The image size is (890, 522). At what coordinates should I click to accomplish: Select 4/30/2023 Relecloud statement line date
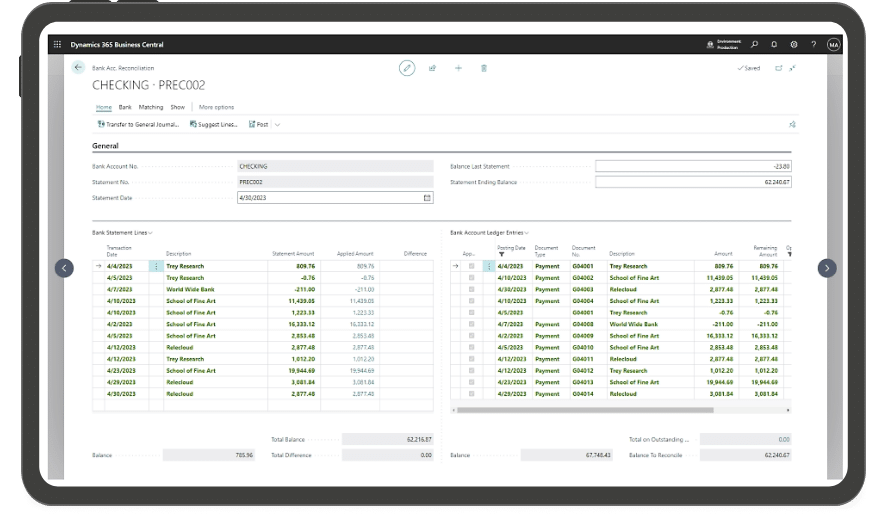point(121,394)
